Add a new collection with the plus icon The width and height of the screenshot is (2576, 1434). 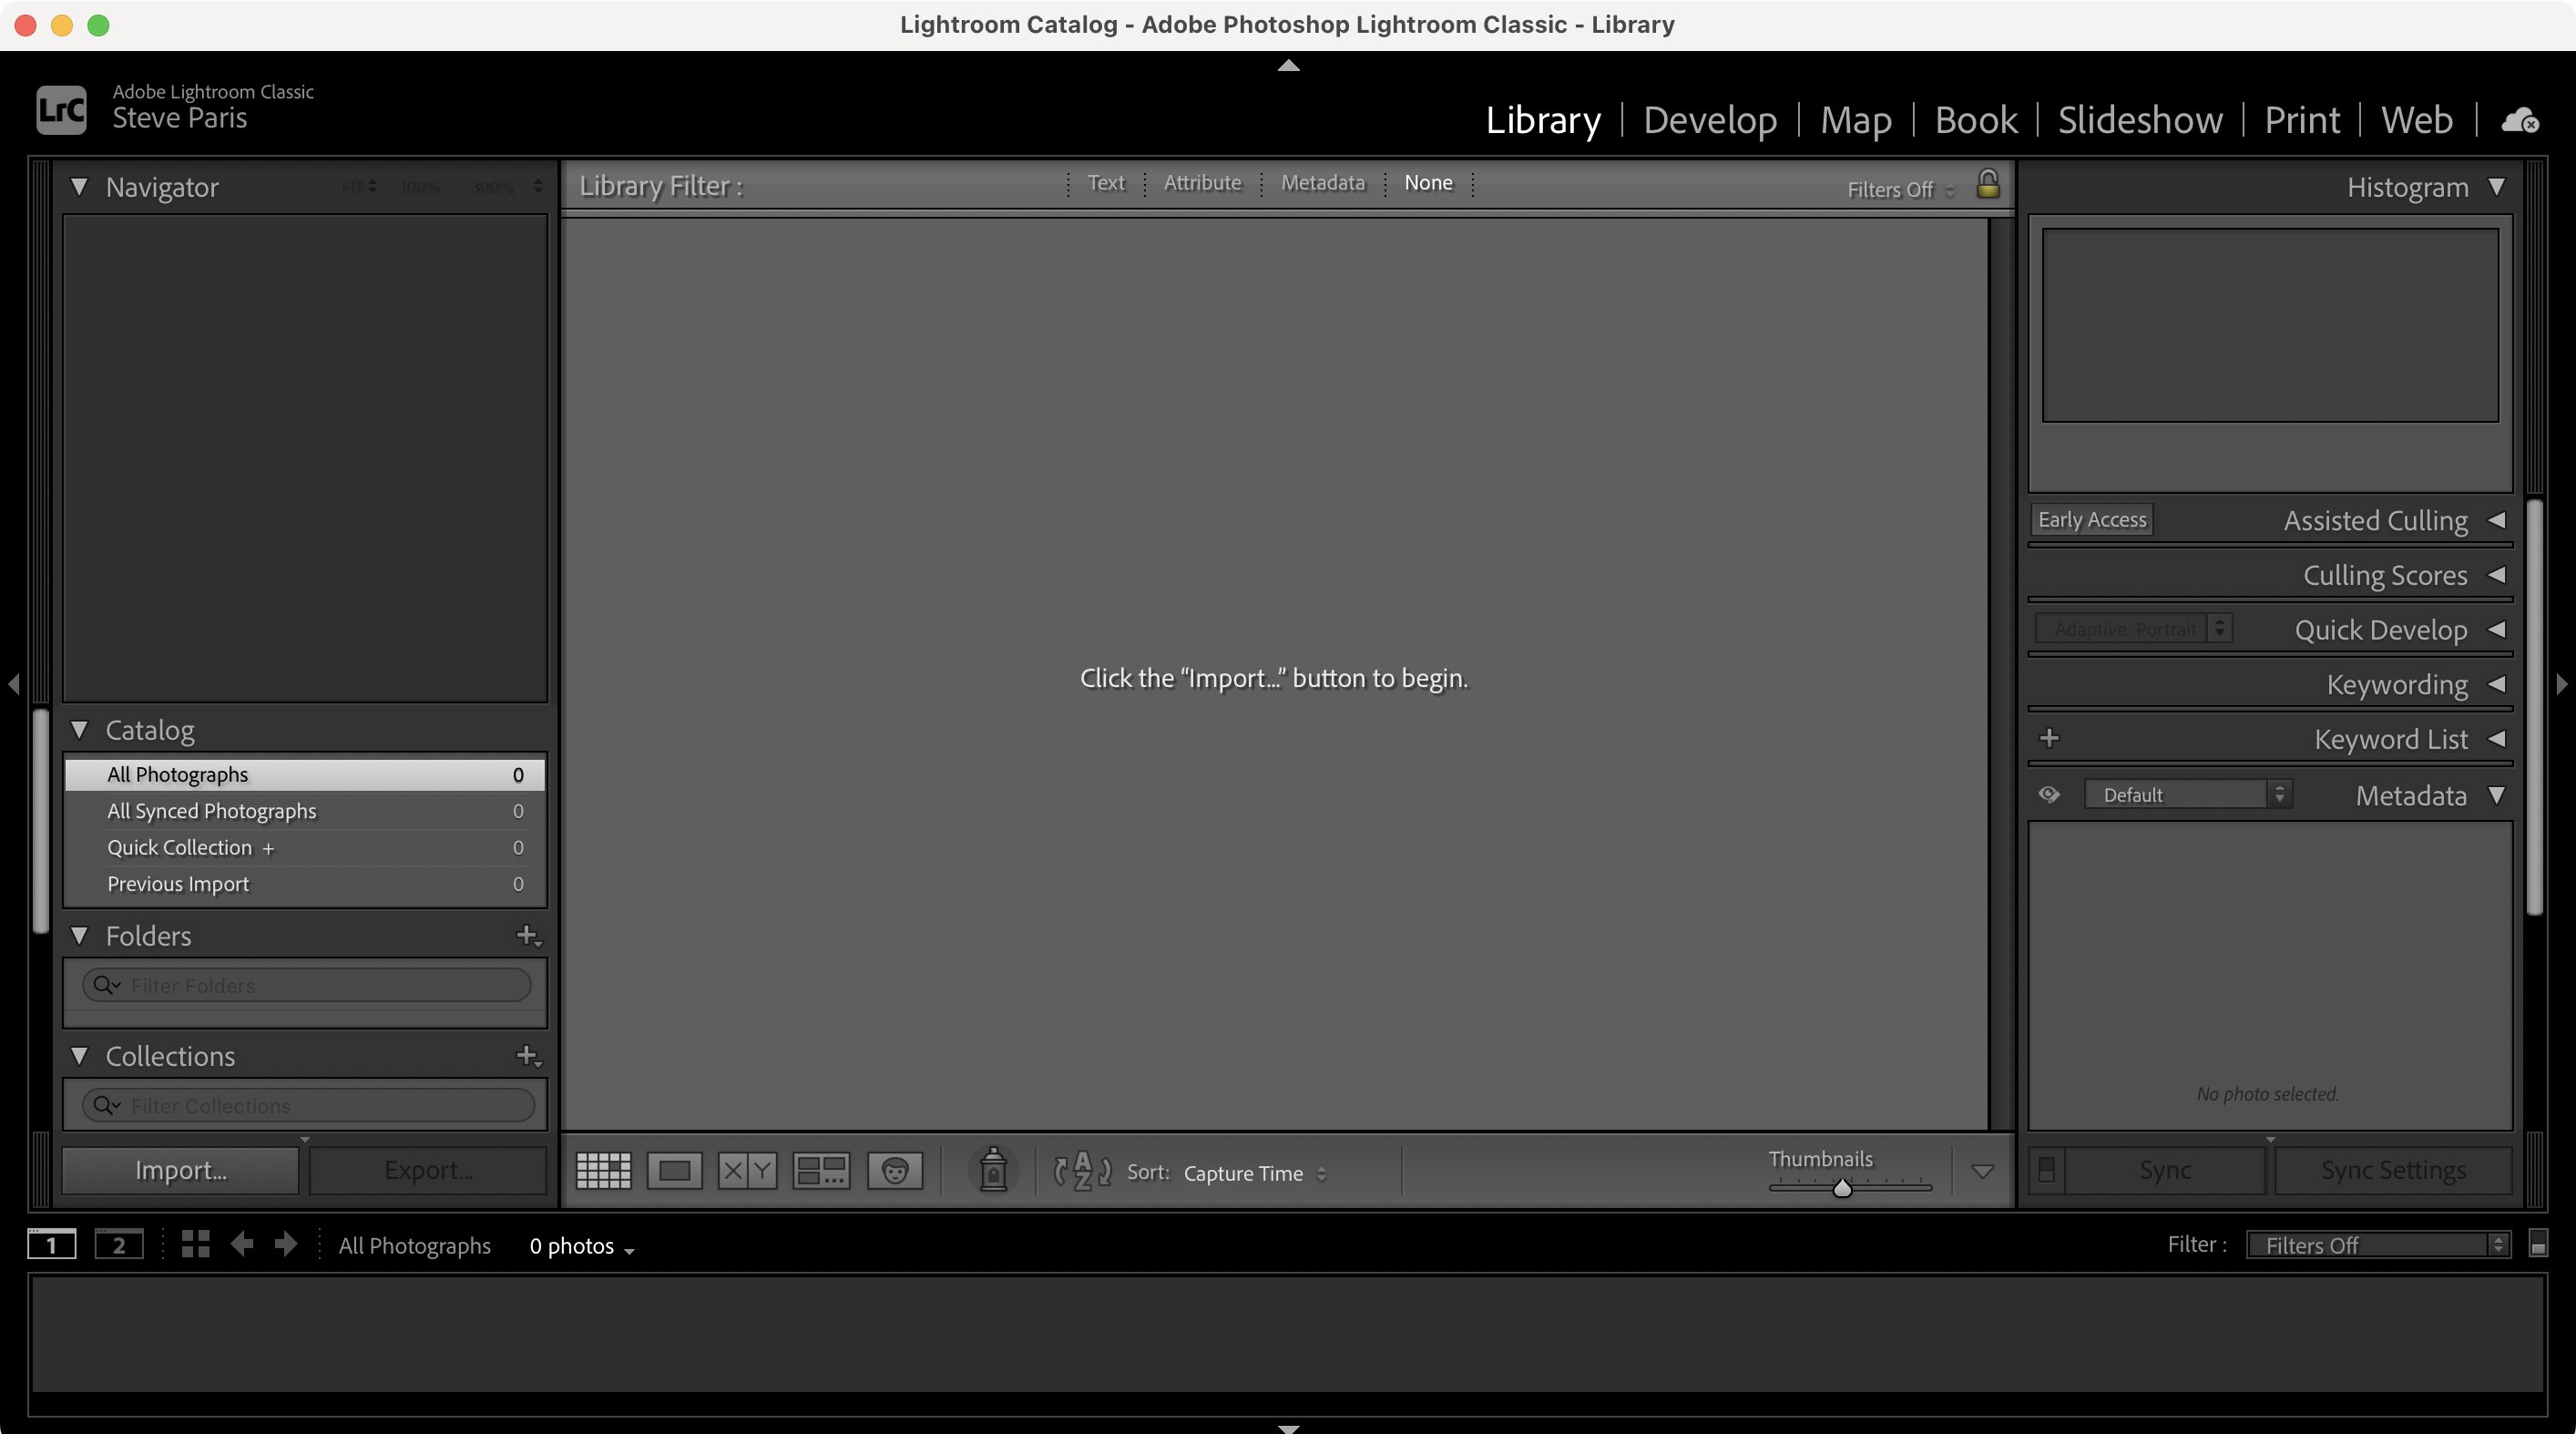(x=528, y=1055)
